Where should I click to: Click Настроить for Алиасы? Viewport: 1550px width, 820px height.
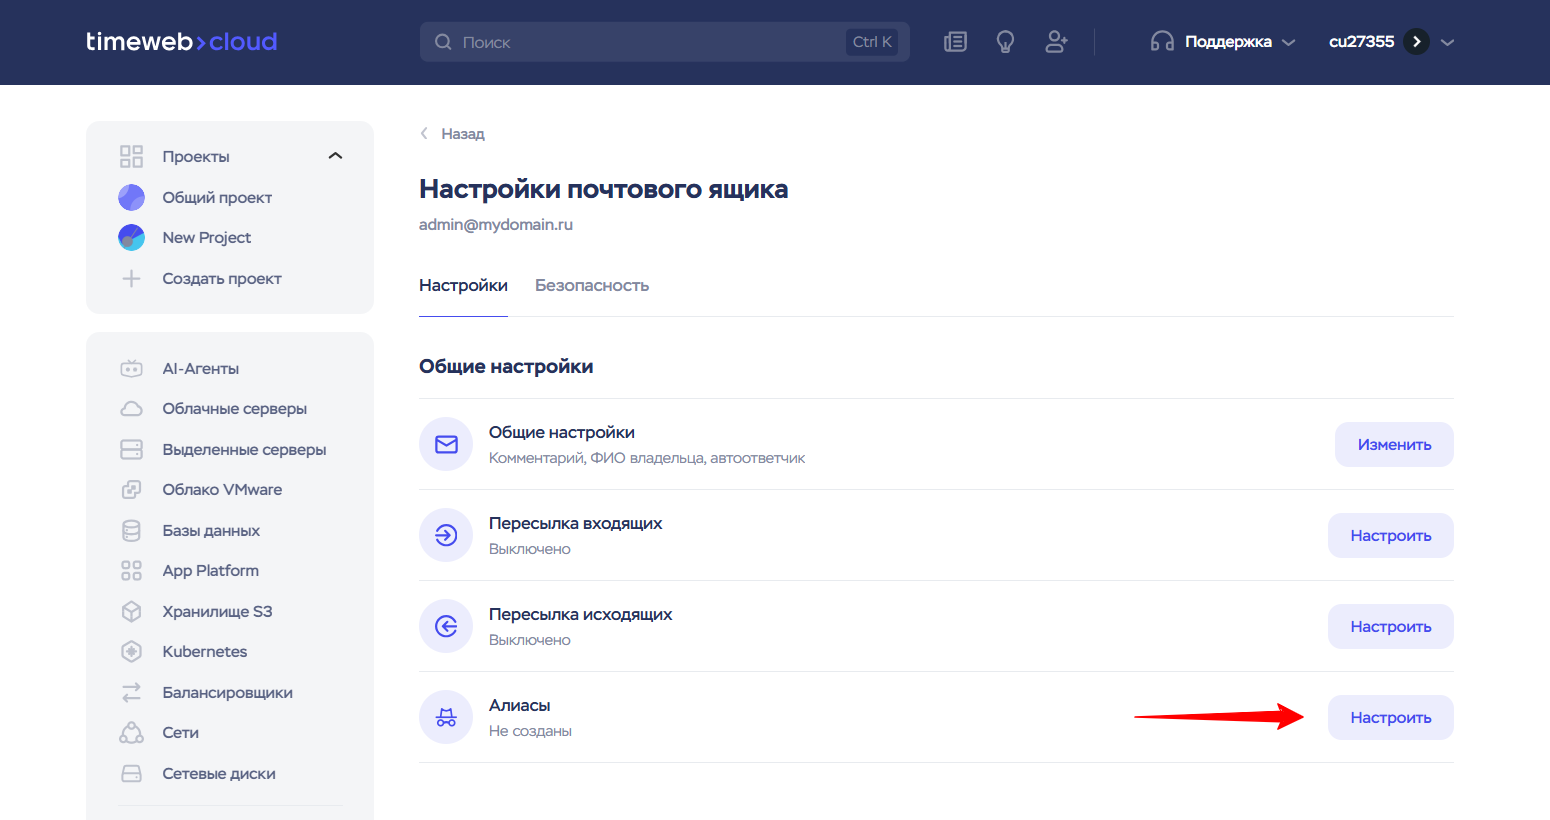point(1390,717)
